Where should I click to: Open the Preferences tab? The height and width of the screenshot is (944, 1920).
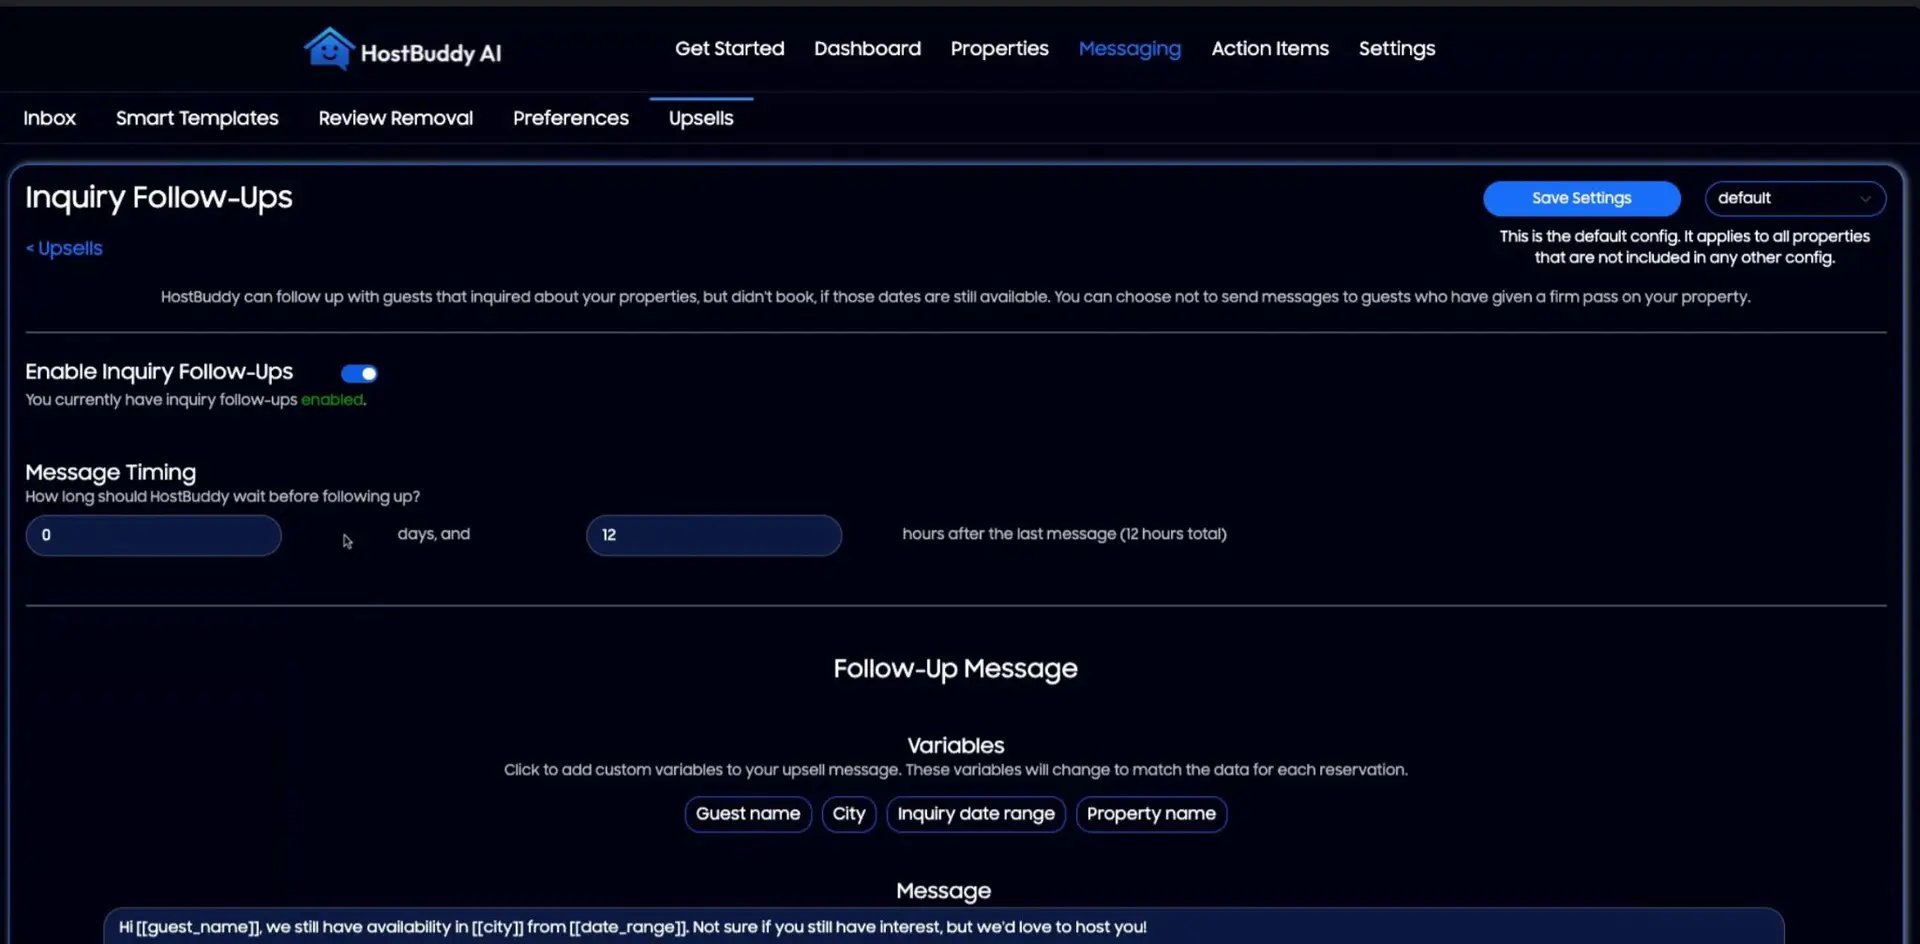click(571, 118)
